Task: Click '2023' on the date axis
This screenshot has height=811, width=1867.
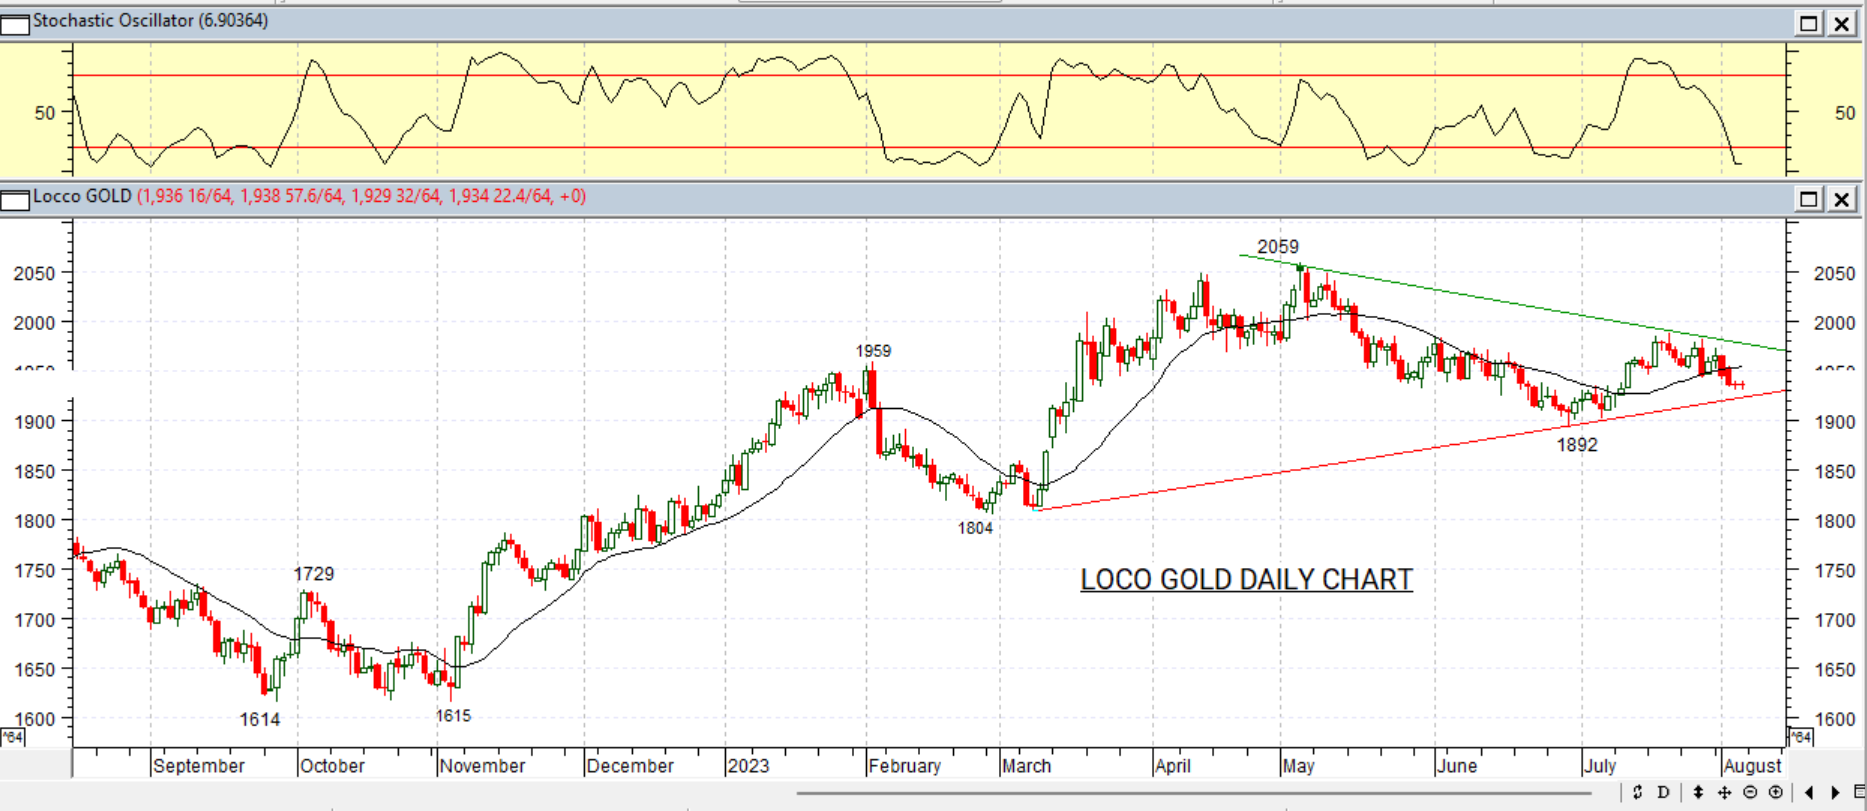Action: [748, 766]
